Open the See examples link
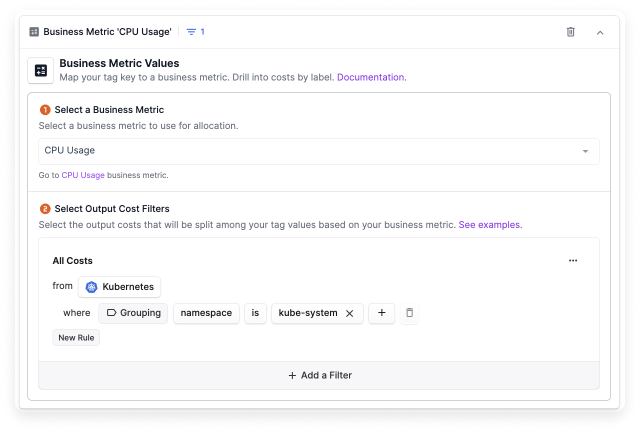The width and height of the screenshot is (640, 432). [489, 225]
